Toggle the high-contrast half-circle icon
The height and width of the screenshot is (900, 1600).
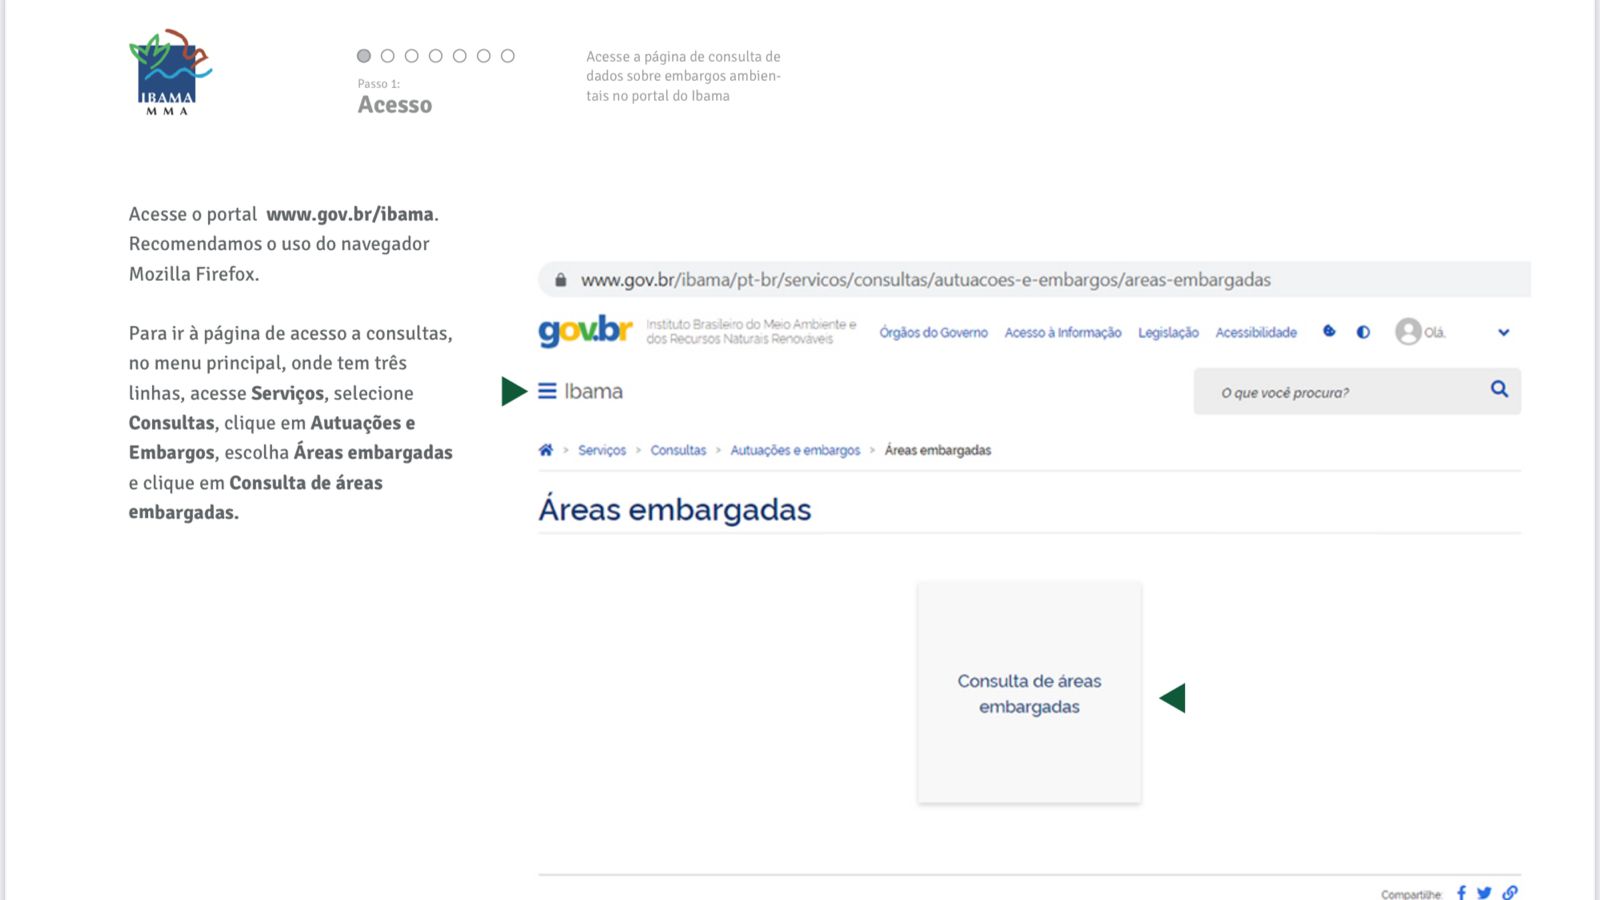click(x=1363, y=332)
